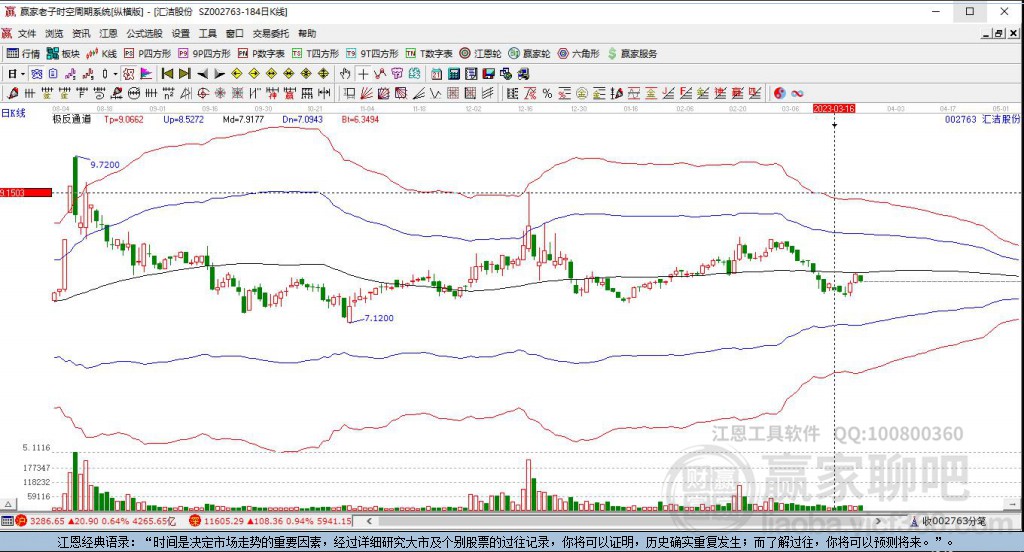Collapse volume panel with up-triangle button

8,504
